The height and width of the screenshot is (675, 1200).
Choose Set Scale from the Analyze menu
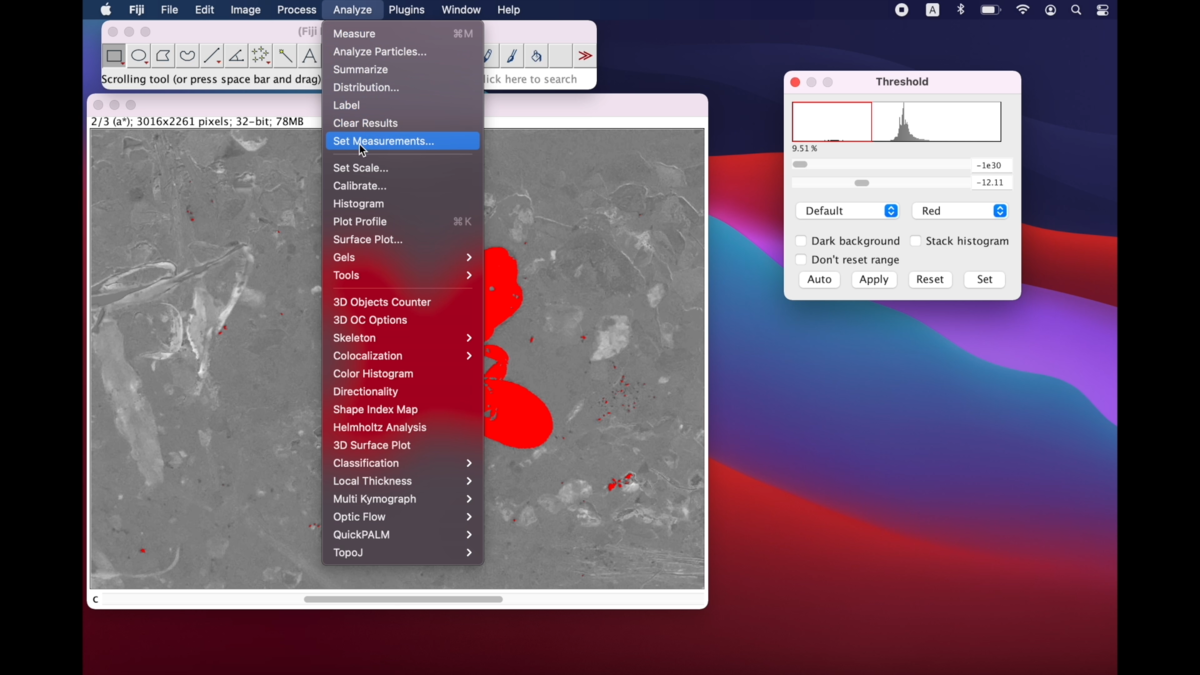[402, 168]
